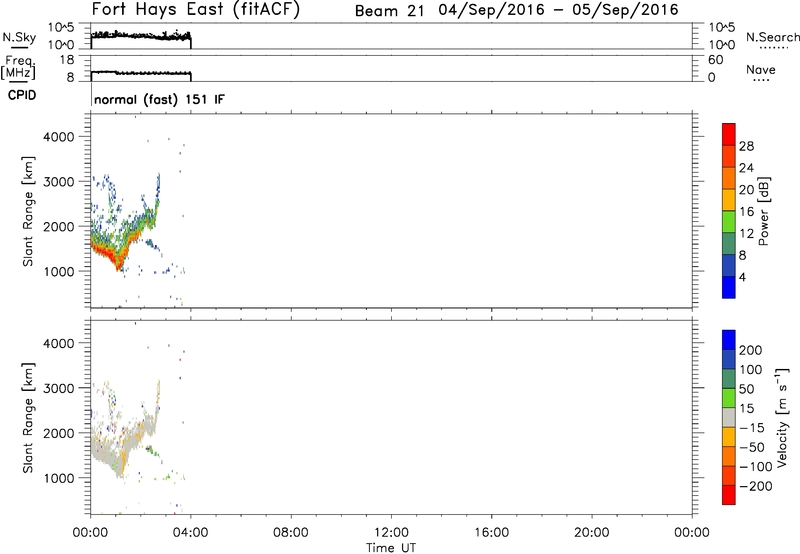This screenshot has height=554, width=800.
Task: Click the "N.Sky" legend label
Action: click(19, 37)
